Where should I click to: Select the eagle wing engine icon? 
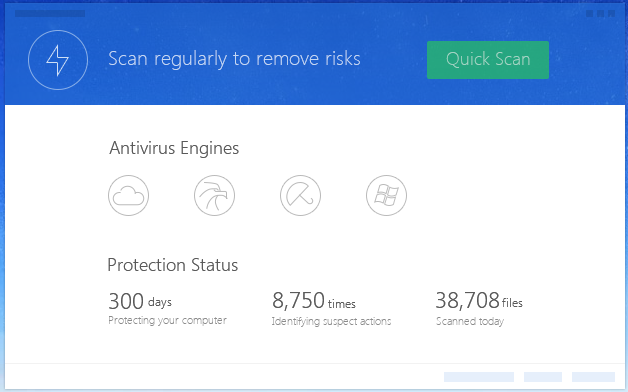pos(214,195)
